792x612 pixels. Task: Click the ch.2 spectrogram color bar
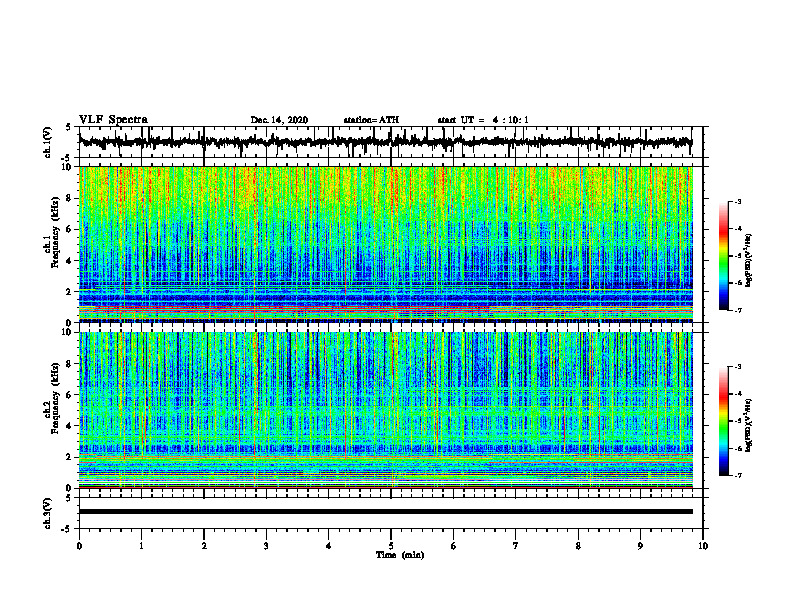[723, 421]
